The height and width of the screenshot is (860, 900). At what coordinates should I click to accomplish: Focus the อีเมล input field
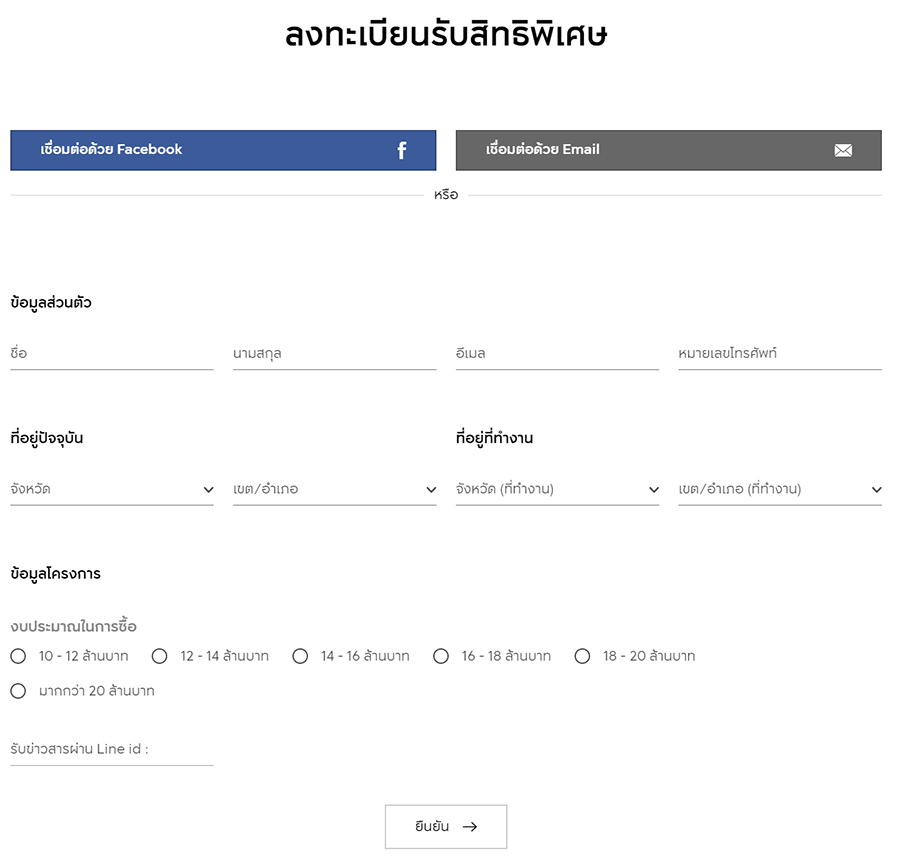pos(557,354)
